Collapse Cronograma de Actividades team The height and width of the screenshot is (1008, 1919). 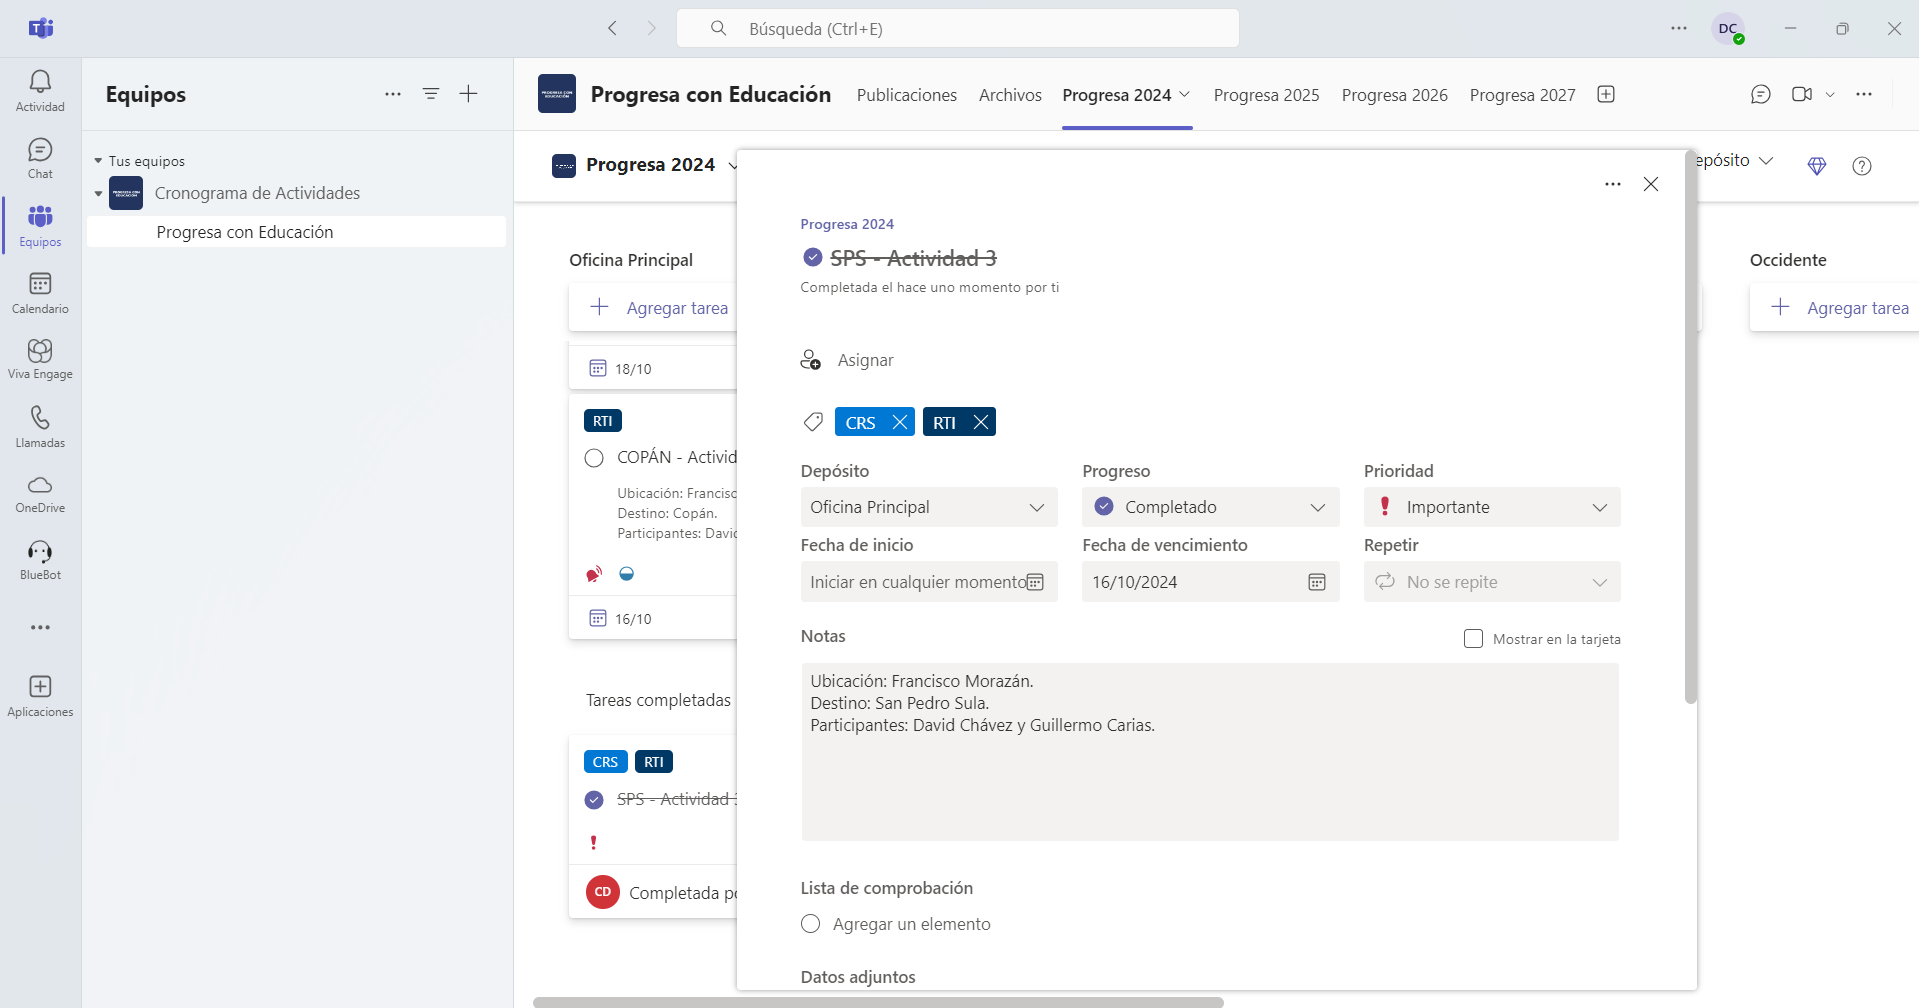[x=98, y=193]
